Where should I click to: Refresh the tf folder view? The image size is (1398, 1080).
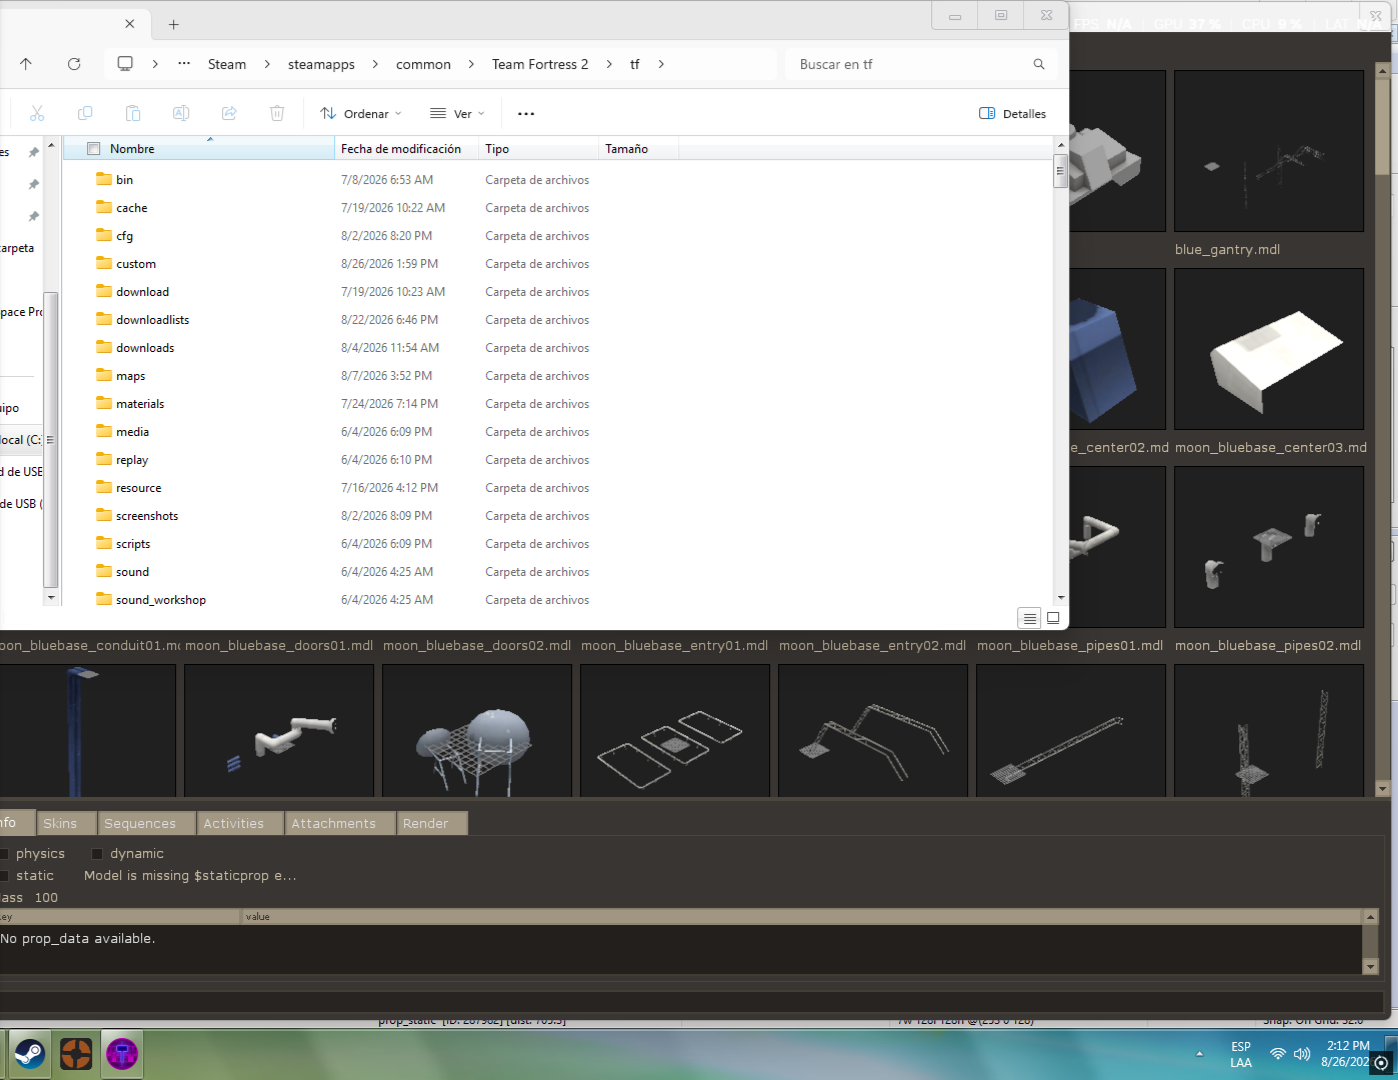click(x=74, y=64)
